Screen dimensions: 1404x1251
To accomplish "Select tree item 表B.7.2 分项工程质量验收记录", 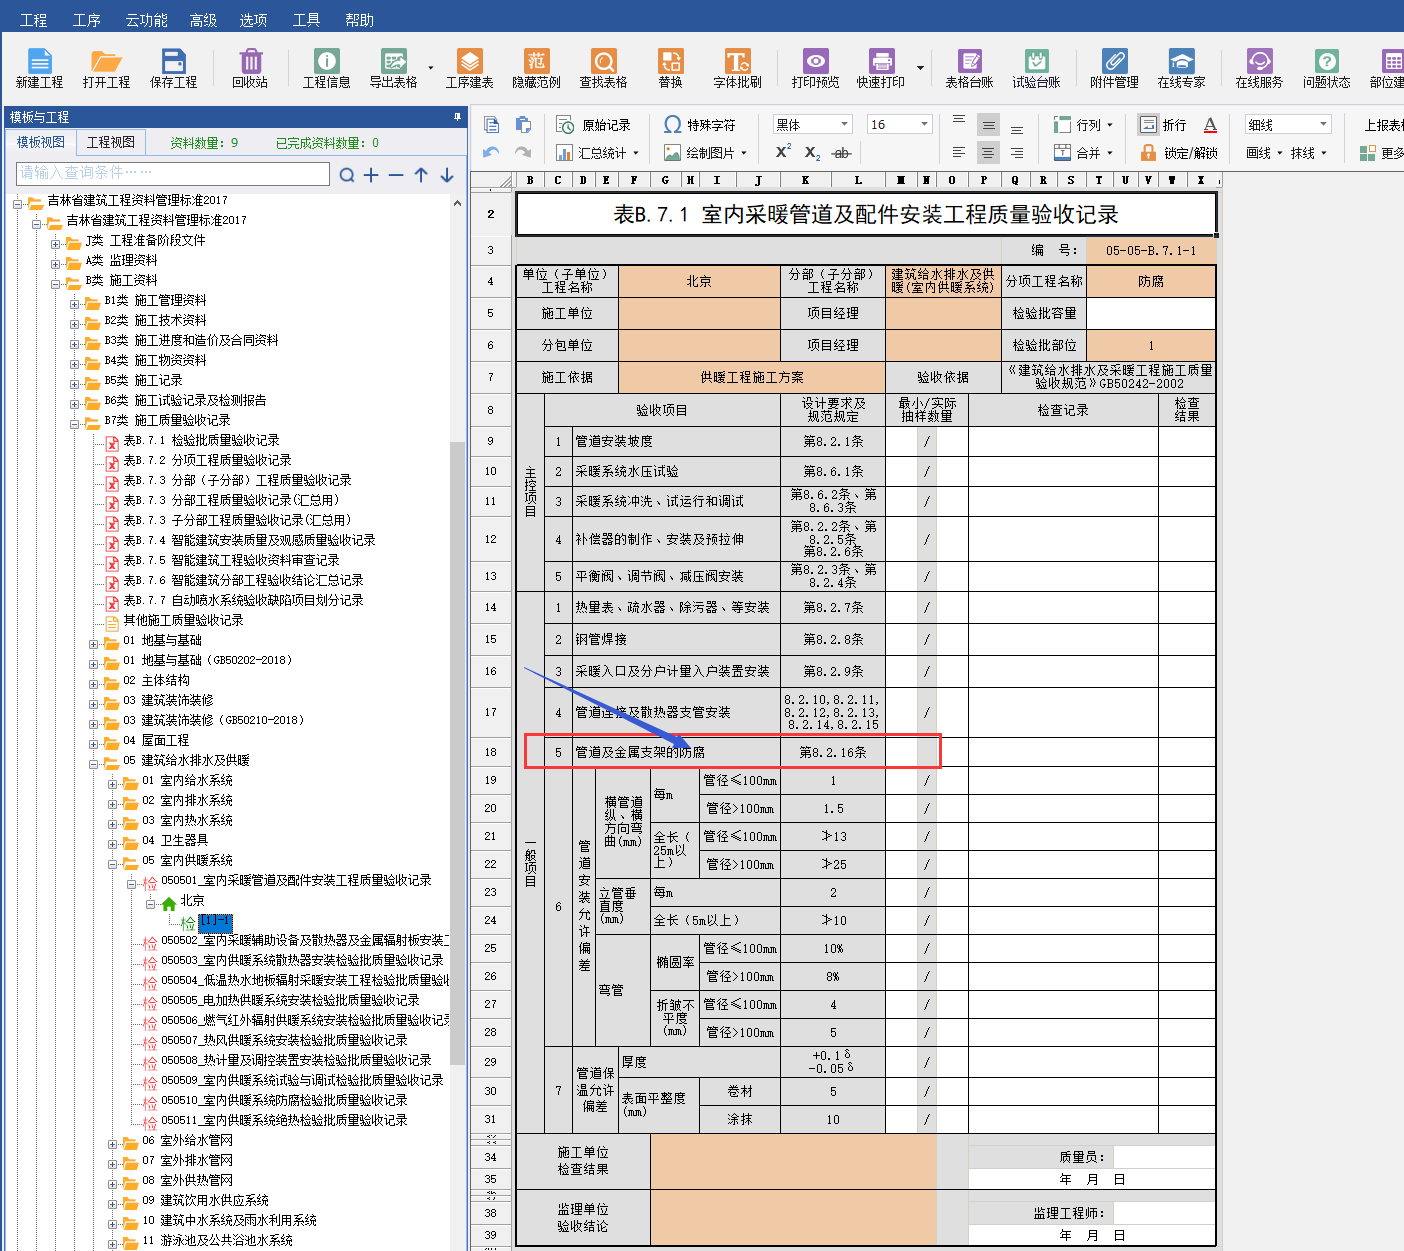I will pos(207,460).
